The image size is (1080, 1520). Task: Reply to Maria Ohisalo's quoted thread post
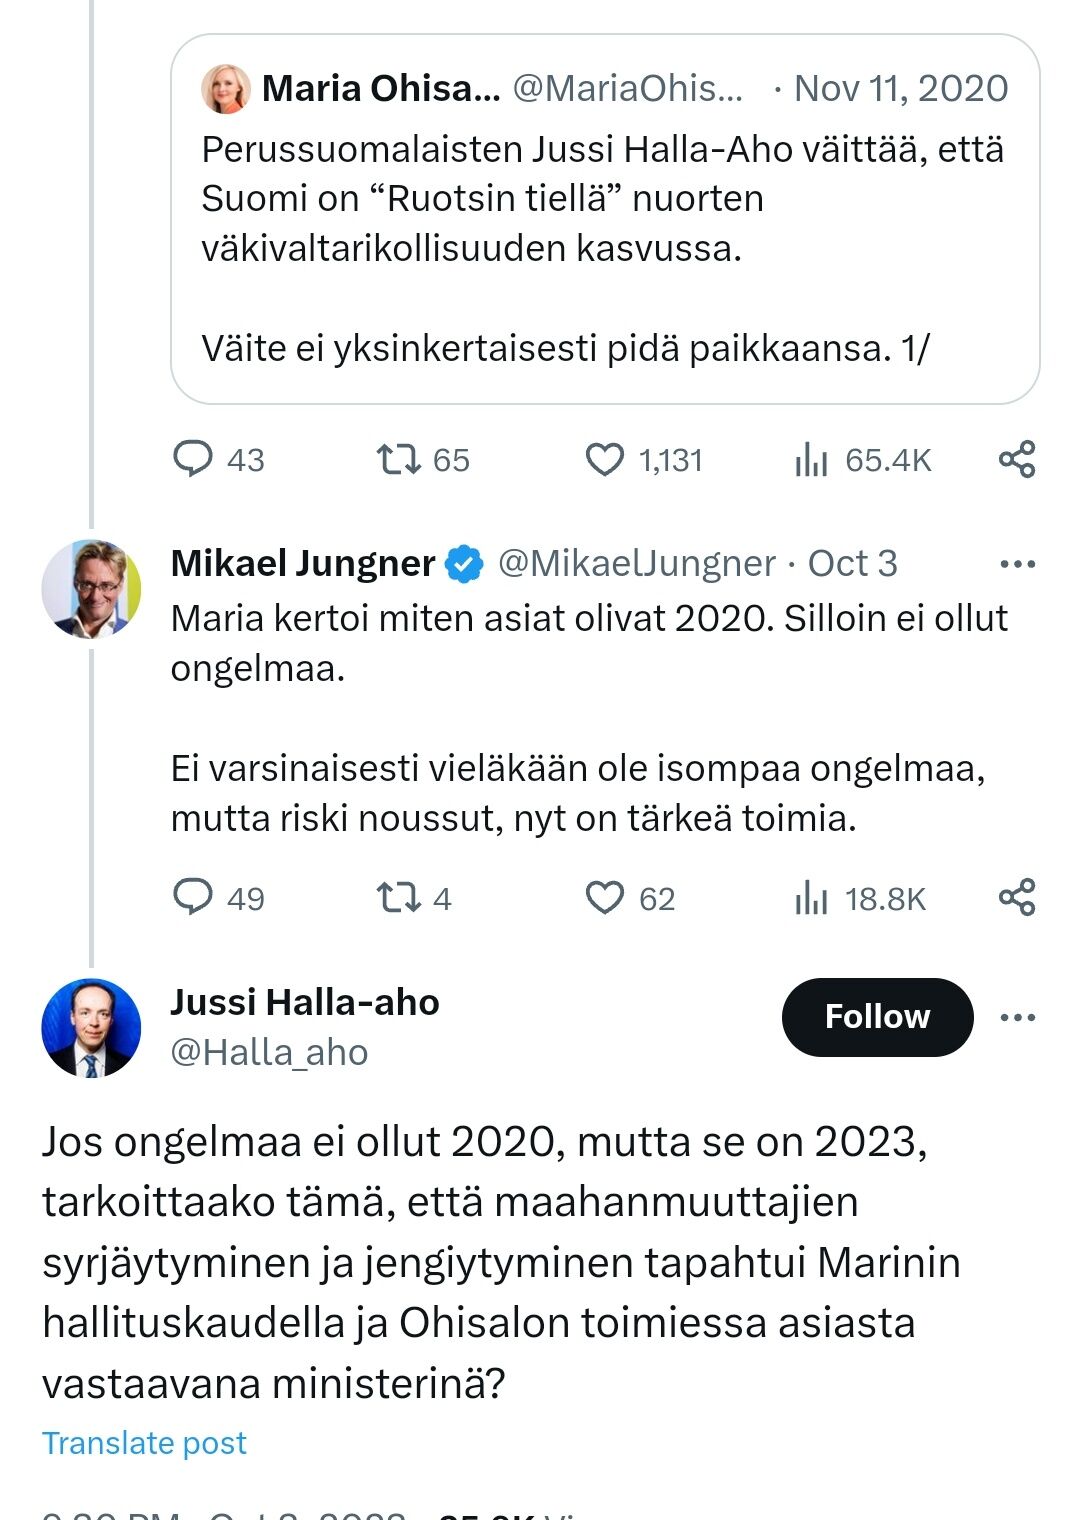193,459
